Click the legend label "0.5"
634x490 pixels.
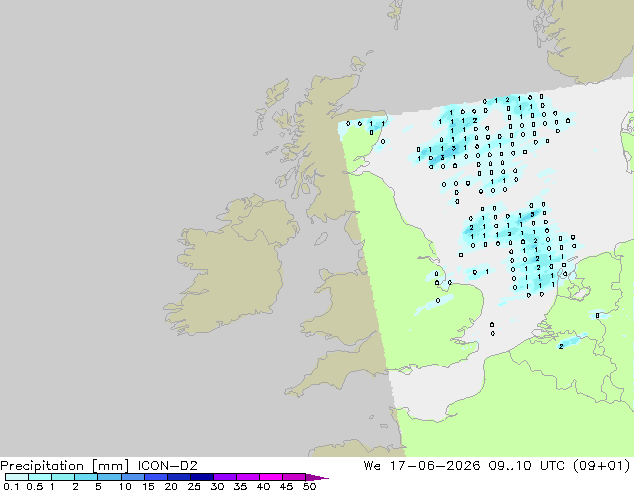pyautogui.click(x=35, y=486)
